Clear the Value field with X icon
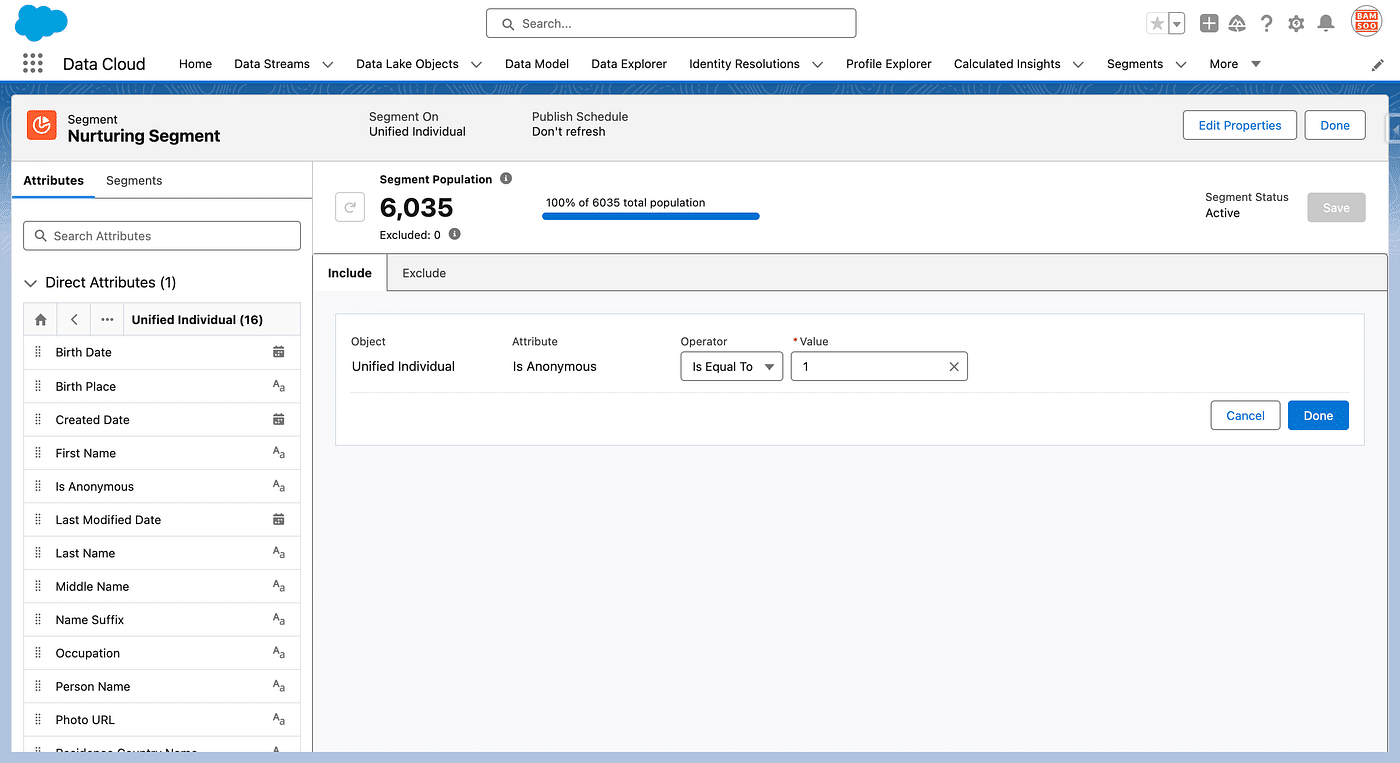This screenshot has width=1400, height=763. tap(953, 367)
